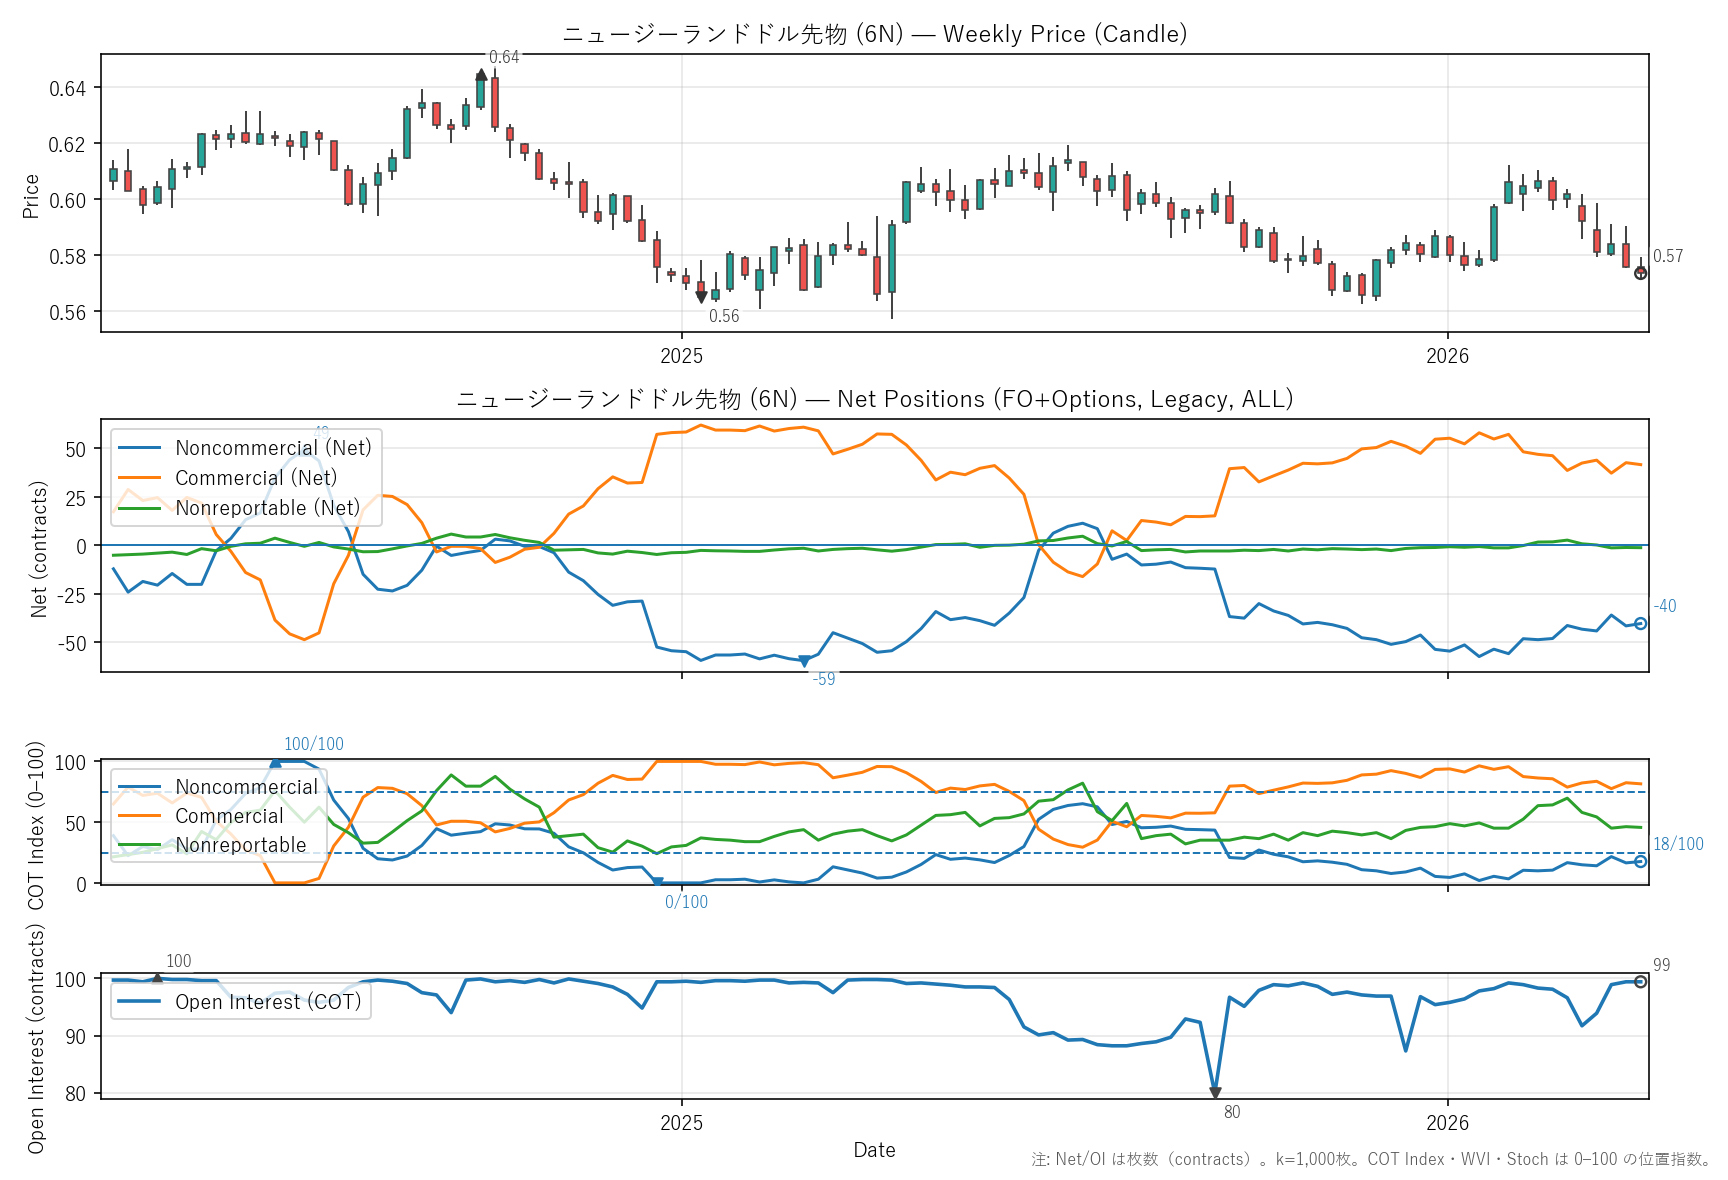The width and height of the screenshot is (1728, 1180).
Task: Select the latest COT index circle at 18/100
Action: [x=1640, y=861]
